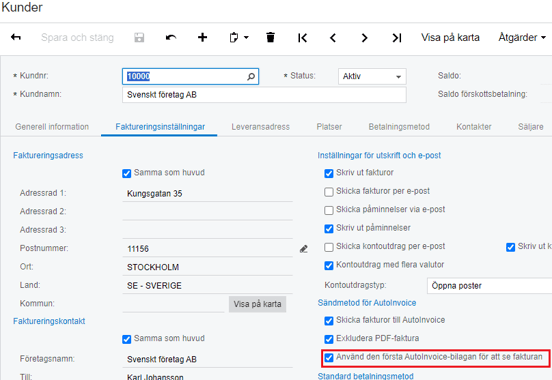Switch to Generell information tab
The image size is (552, 380).
[52, 127]
